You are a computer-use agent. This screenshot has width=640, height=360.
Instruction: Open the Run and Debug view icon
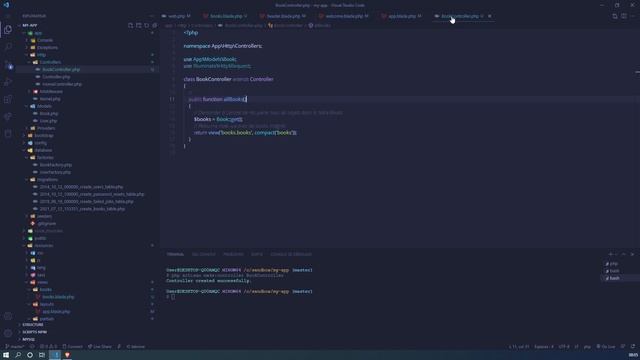tap(8, 82)
